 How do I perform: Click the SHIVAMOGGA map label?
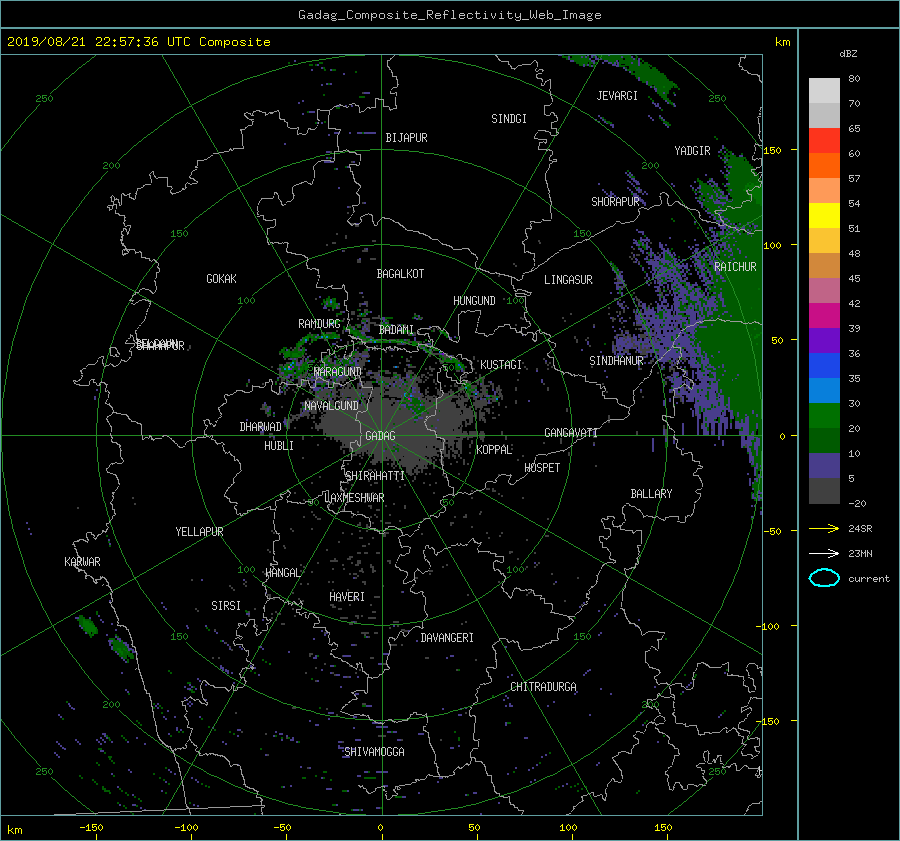click(374, 752)
